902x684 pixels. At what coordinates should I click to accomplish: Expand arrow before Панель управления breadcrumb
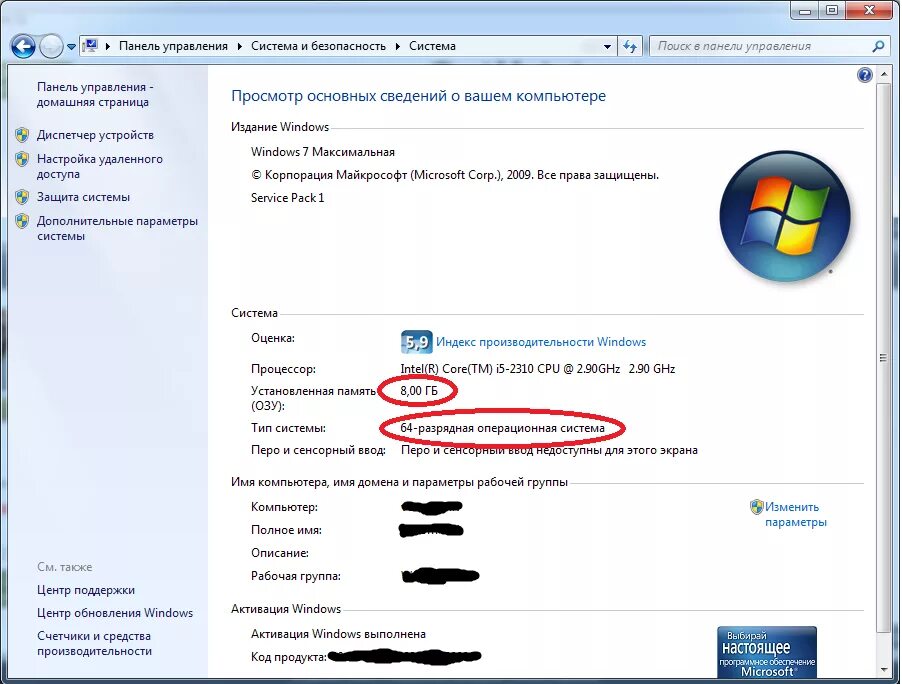[108, 46]
